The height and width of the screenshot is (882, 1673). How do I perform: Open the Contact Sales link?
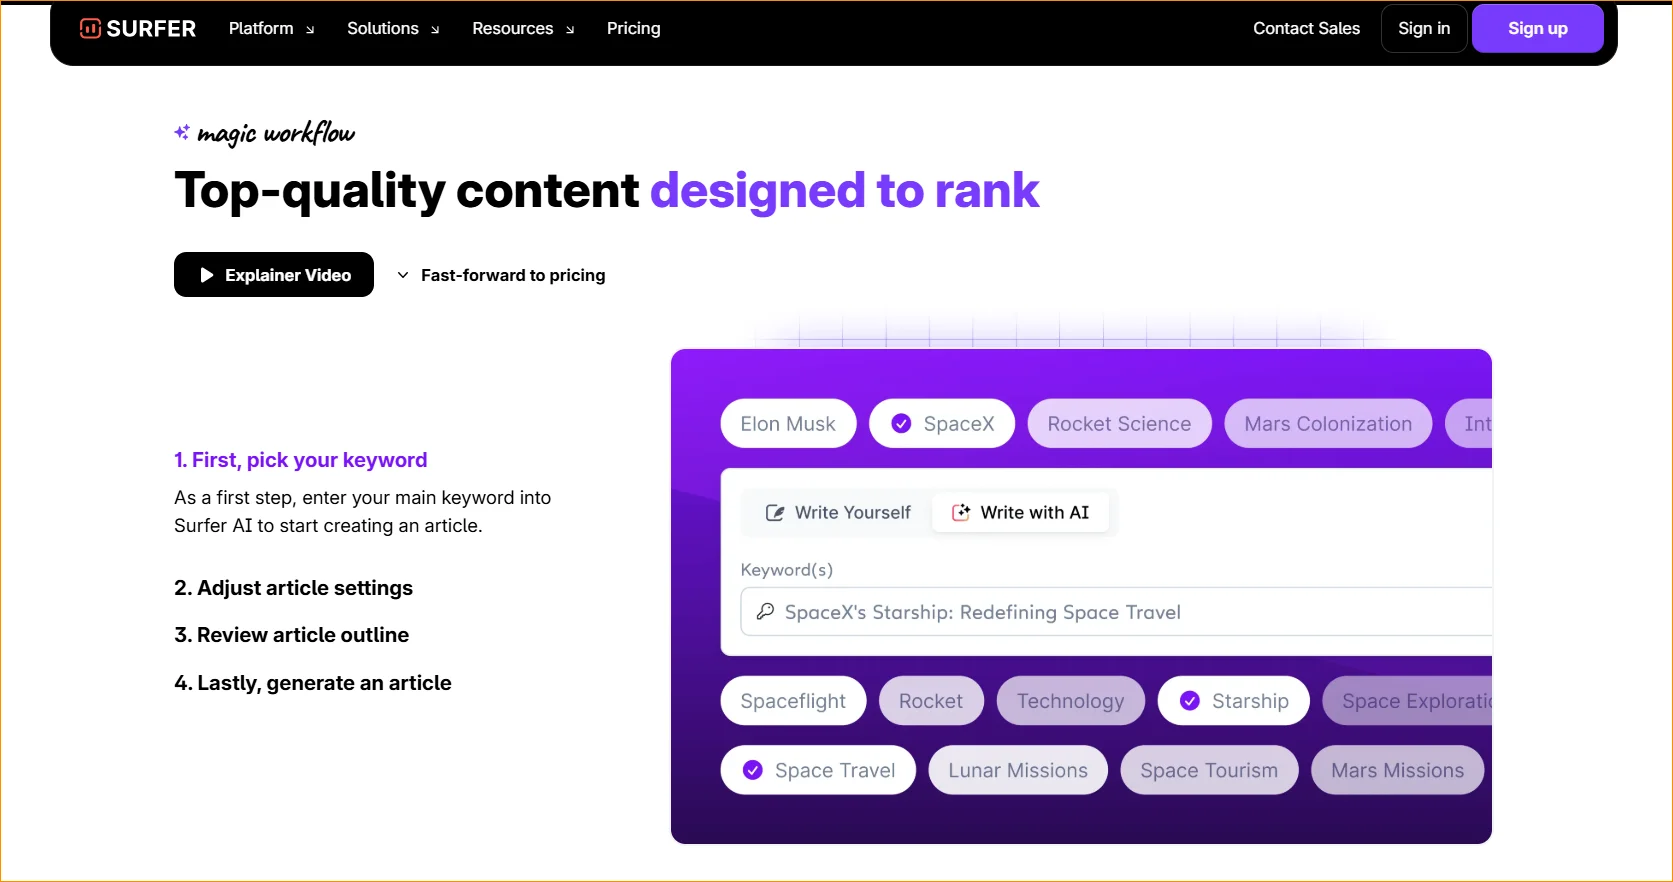pos(1306,28)
